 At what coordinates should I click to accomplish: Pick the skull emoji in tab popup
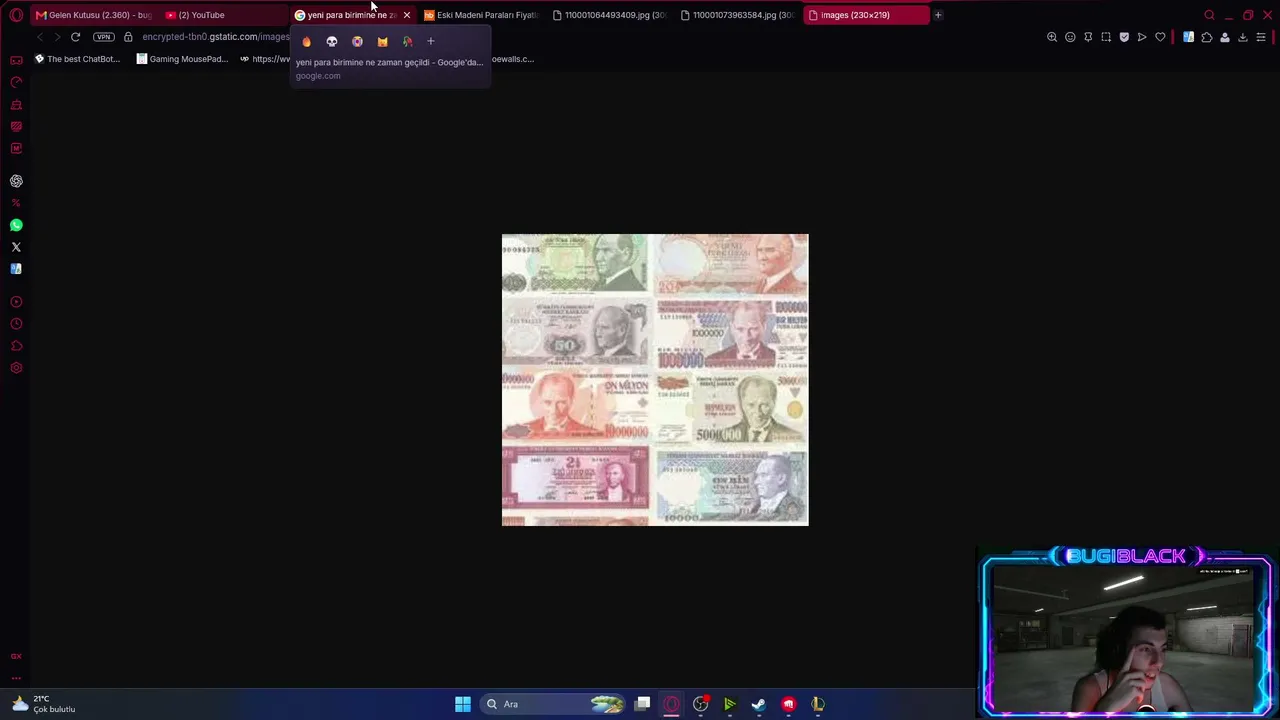(x=332, y=42)
